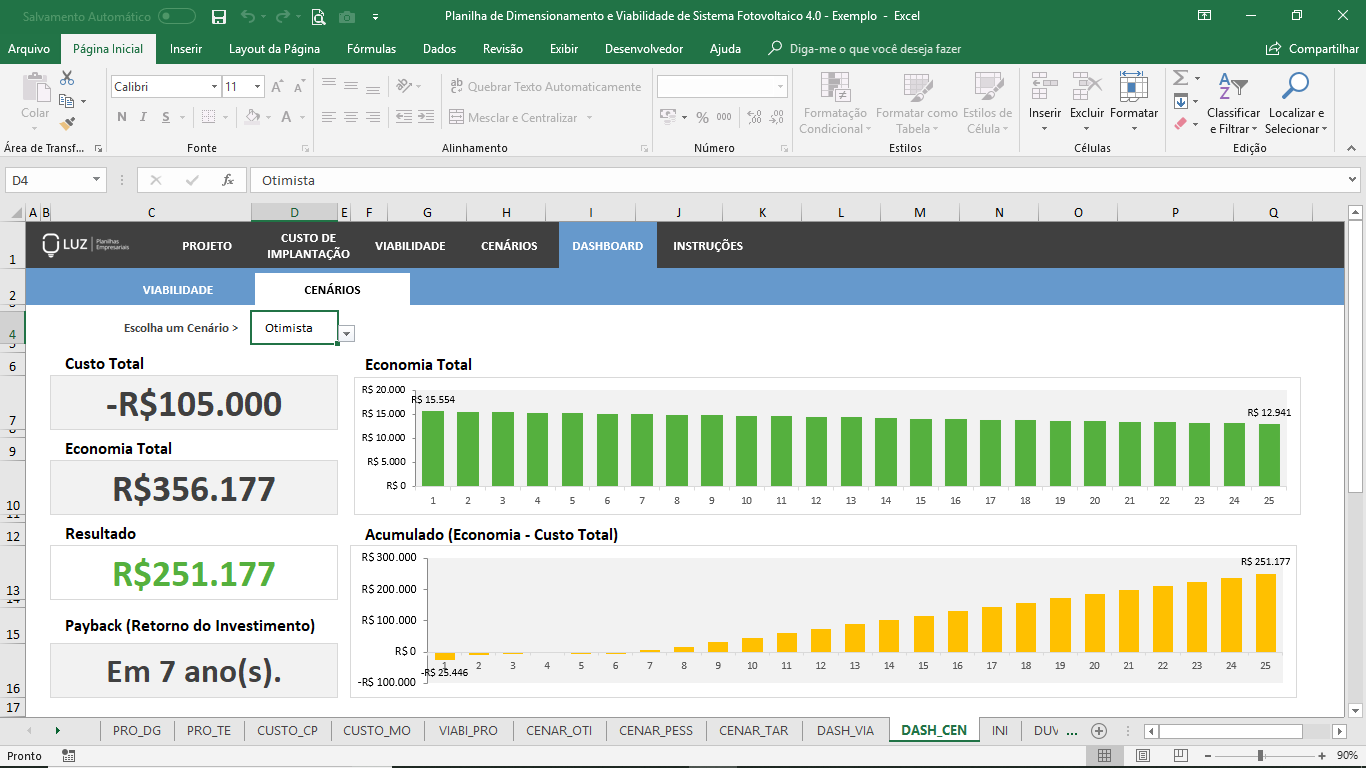Click the new sheet plus icon

coord(1099,730)
